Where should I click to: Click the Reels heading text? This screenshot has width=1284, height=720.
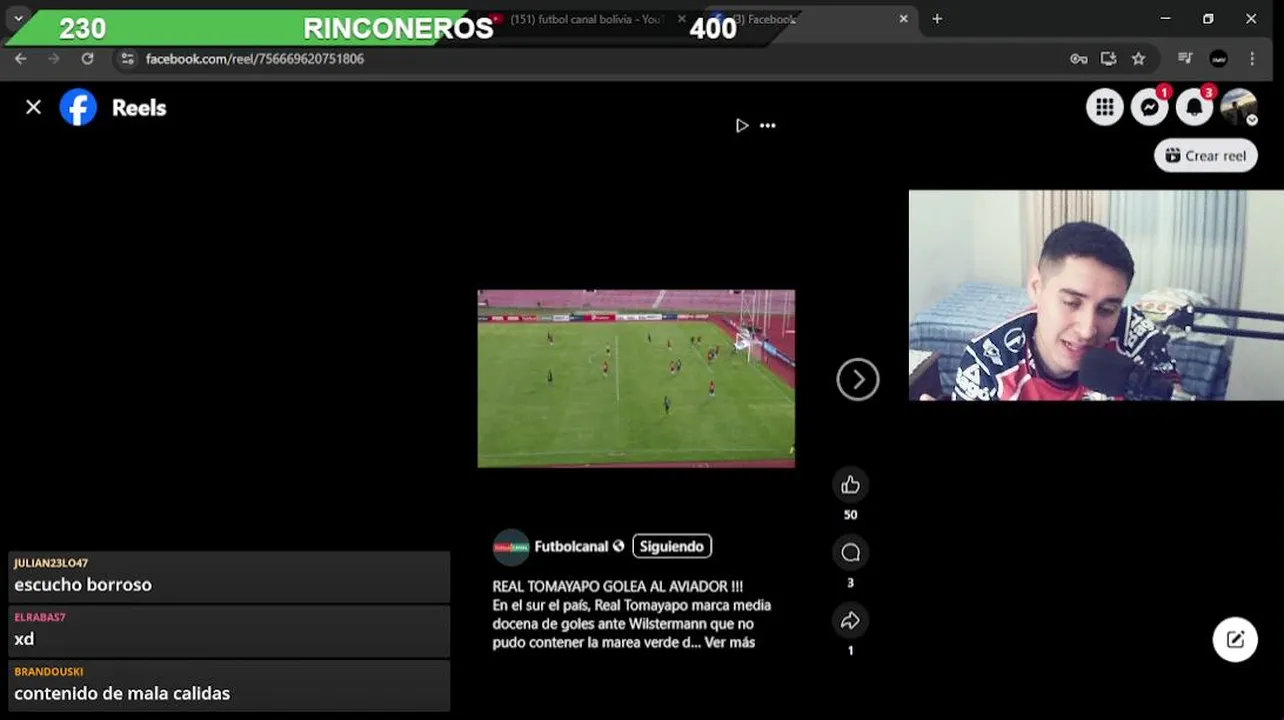pos(139,108)
